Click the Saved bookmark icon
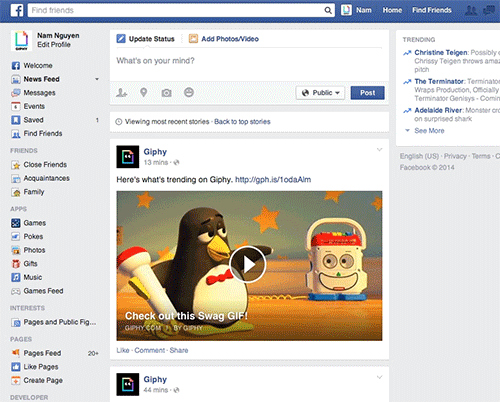 coord(16,120)
